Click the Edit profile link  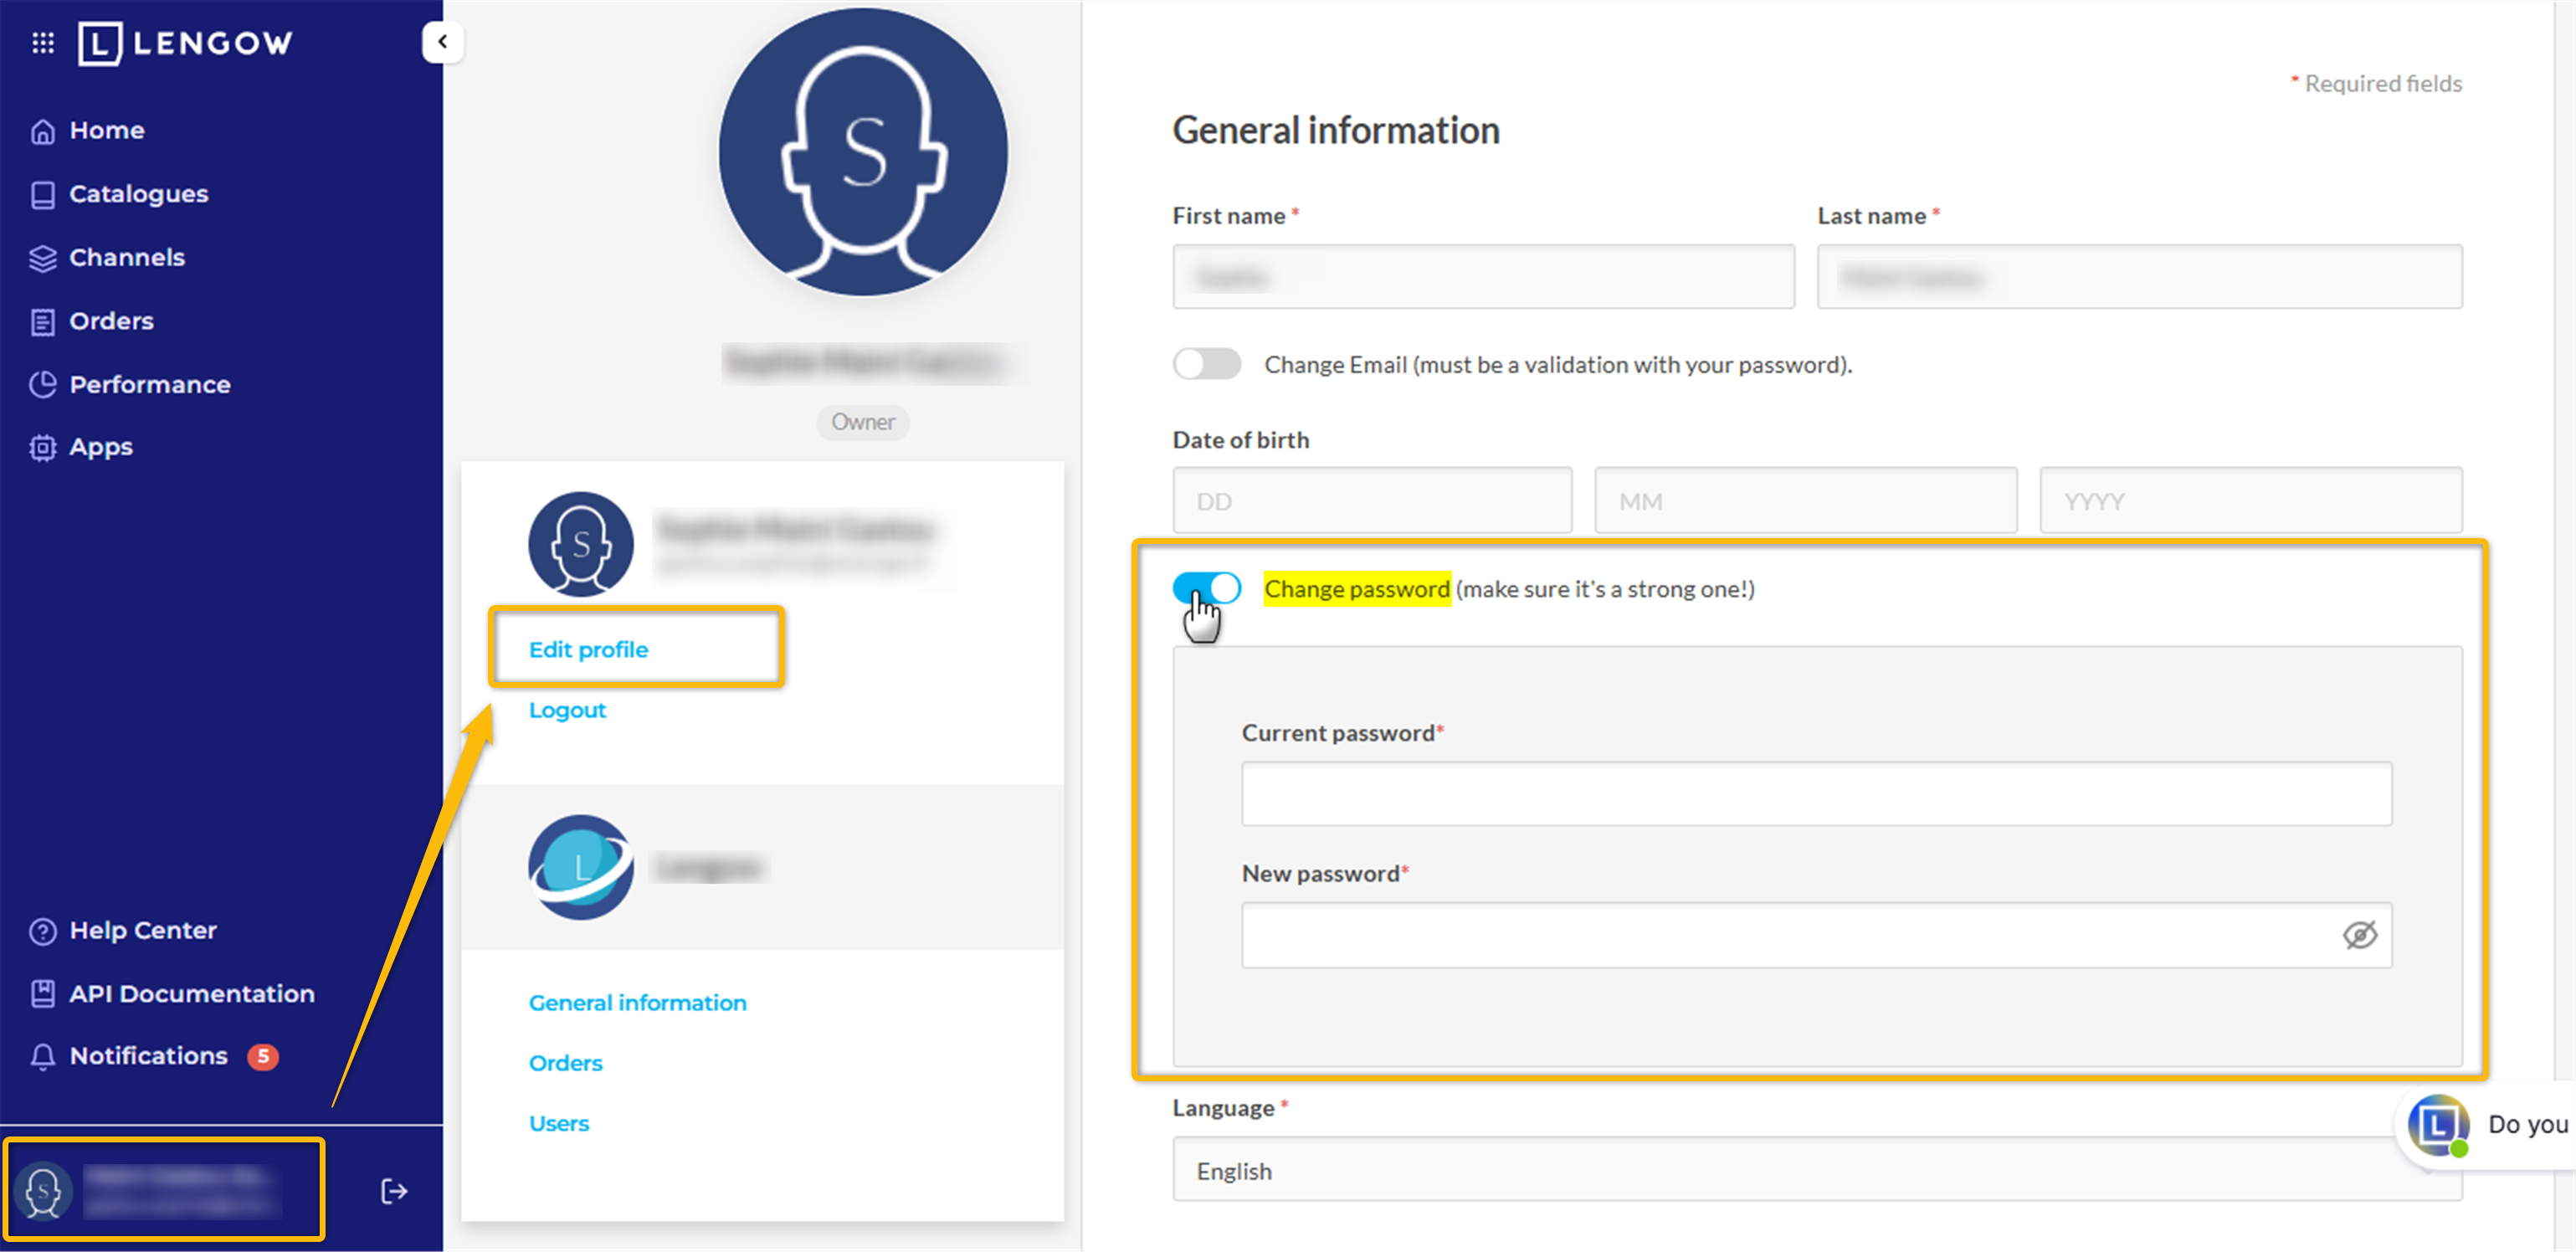(588, 650)
